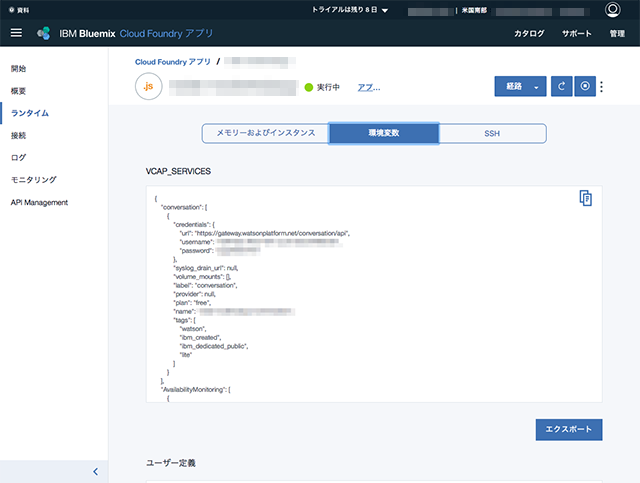Switch to the SSH tab
Screen dimensions: 640x483
point(492,133)
